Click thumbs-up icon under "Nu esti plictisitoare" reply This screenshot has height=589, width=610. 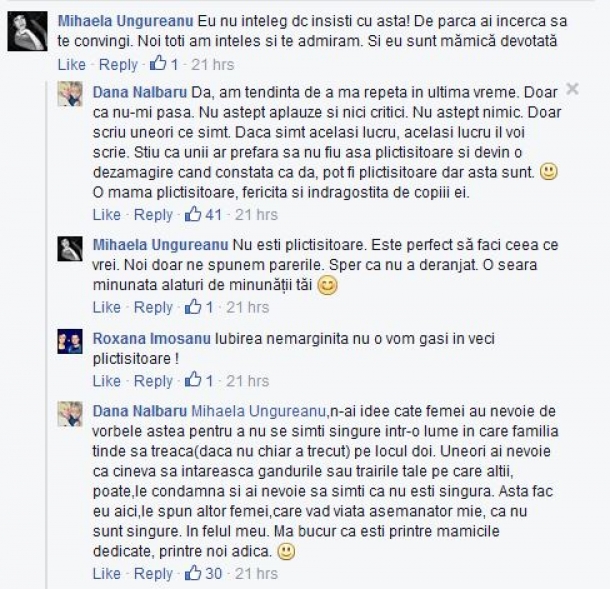(193, 307)
